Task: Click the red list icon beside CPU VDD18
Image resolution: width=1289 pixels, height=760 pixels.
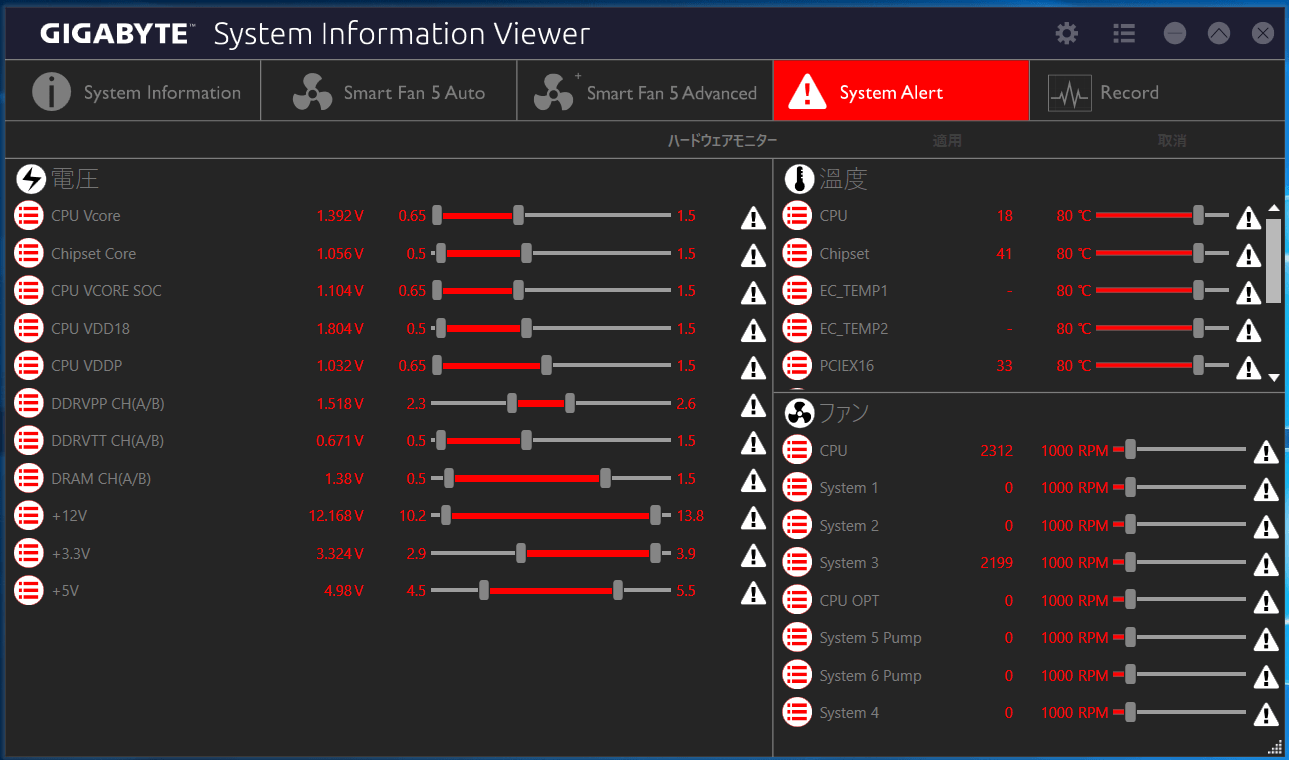Action: pyautogui.click(x=29, y=329)
